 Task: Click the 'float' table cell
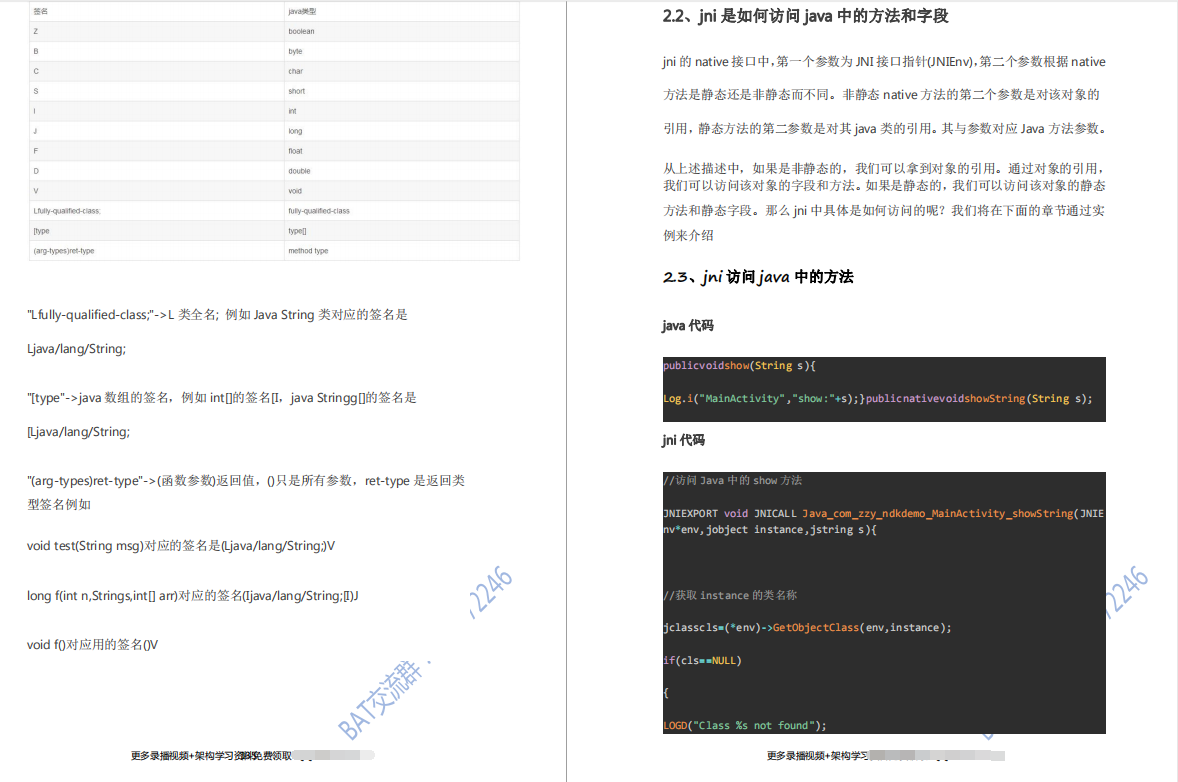[401, 151]
